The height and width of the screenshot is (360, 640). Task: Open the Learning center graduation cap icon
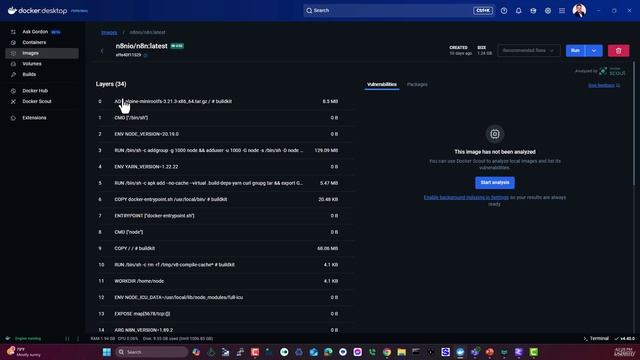533,11
